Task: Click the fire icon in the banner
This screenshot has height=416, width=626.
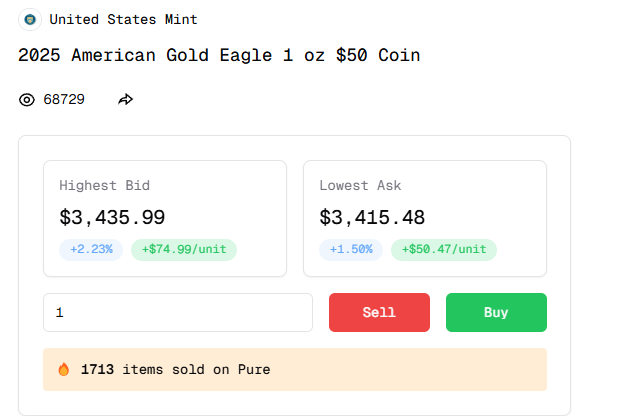Action: pos(64,370)
